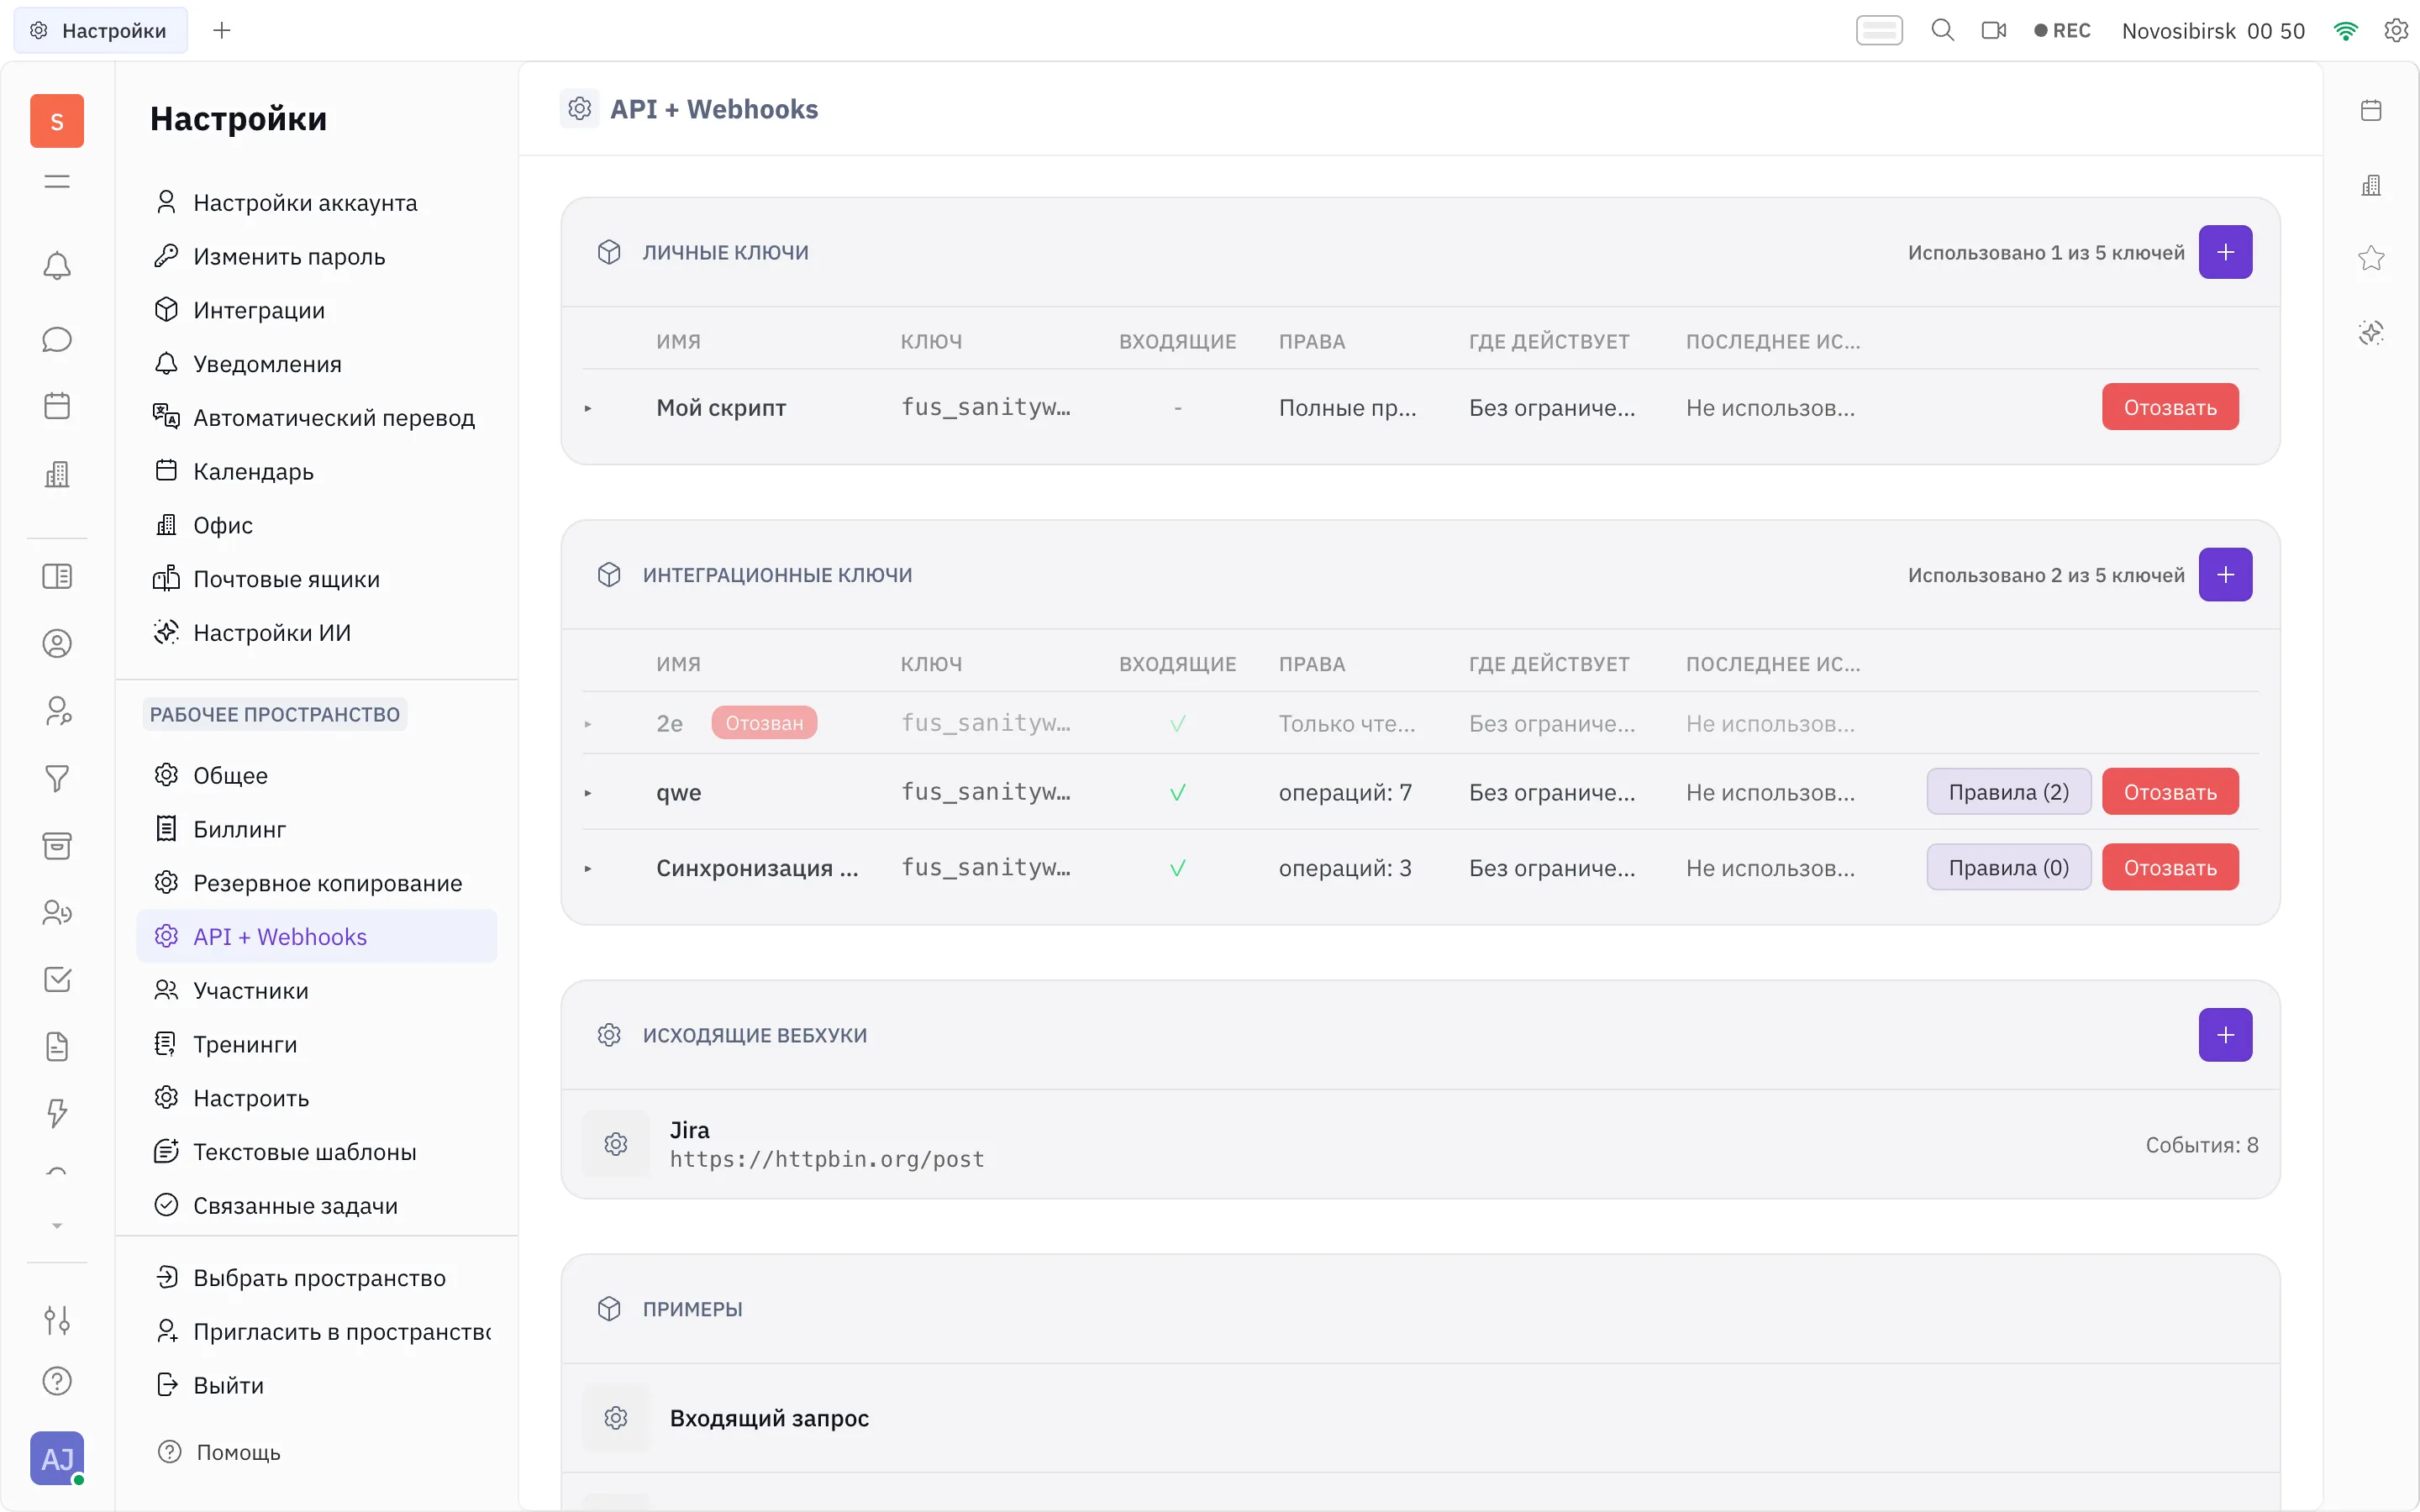2420x1512 pixels.
Task: Open favorites star icon in right rail
Action: pos(2371,258)
